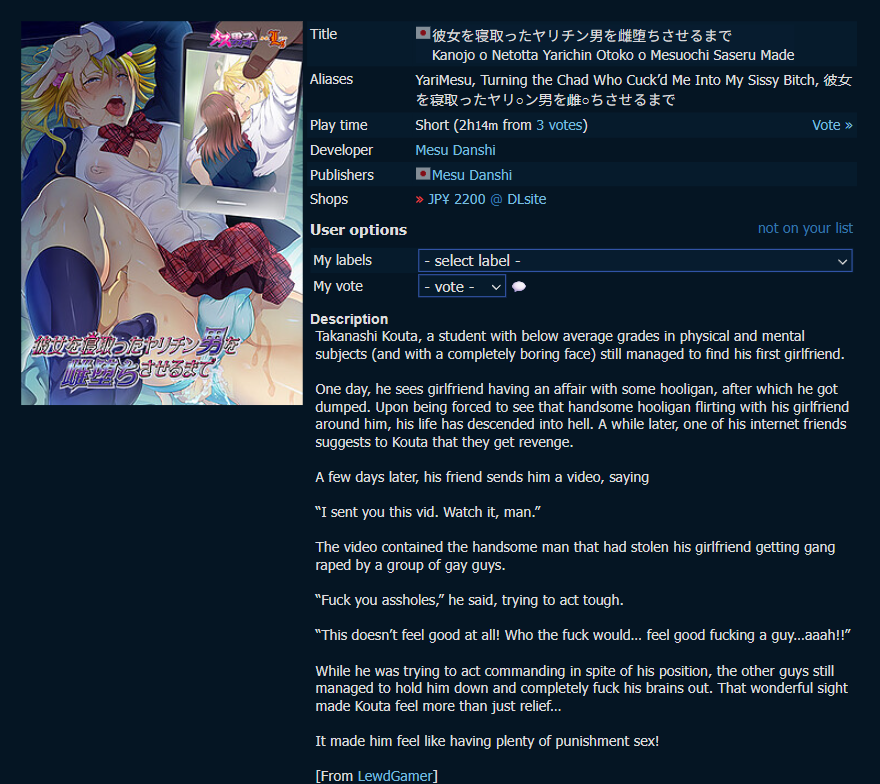Viewport: 880px width, 784px height.
Task: Click the chevron on the My labels combo box
Action: 842,261
